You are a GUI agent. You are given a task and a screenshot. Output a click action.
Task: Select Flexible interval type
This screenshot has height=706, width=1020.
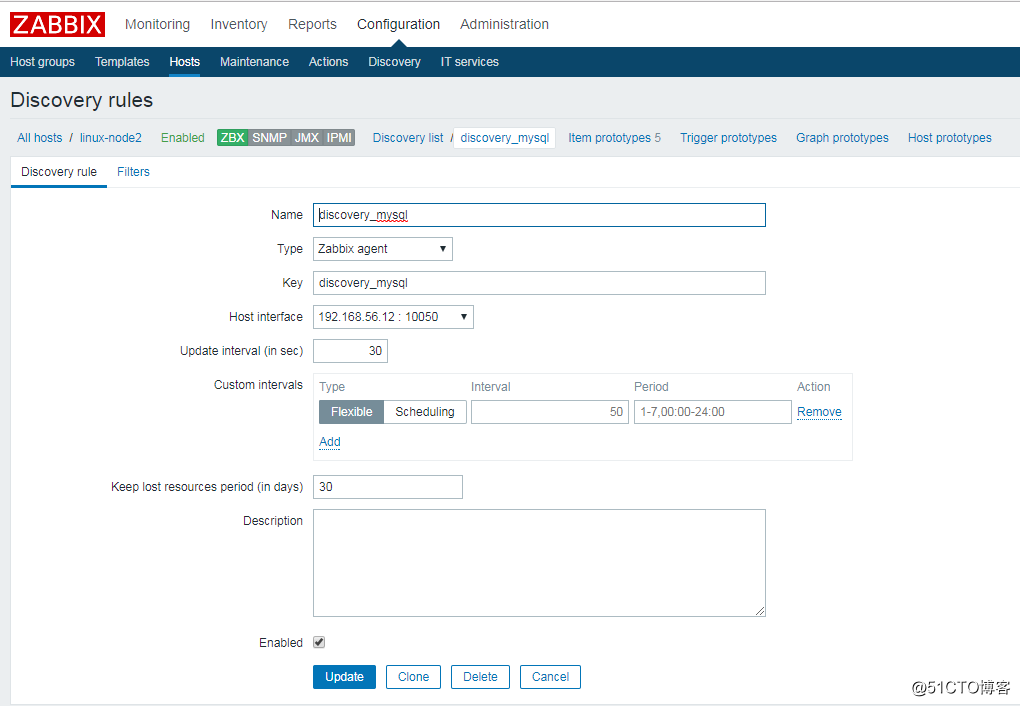pyautogui.click(x=351, y=412)
